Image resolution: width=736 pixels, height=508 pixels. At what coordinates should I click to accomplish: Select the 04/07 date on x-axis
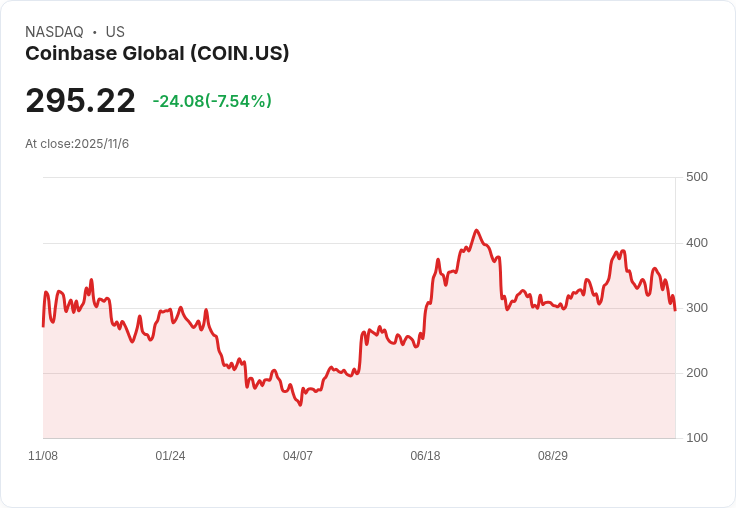point(298,456)
